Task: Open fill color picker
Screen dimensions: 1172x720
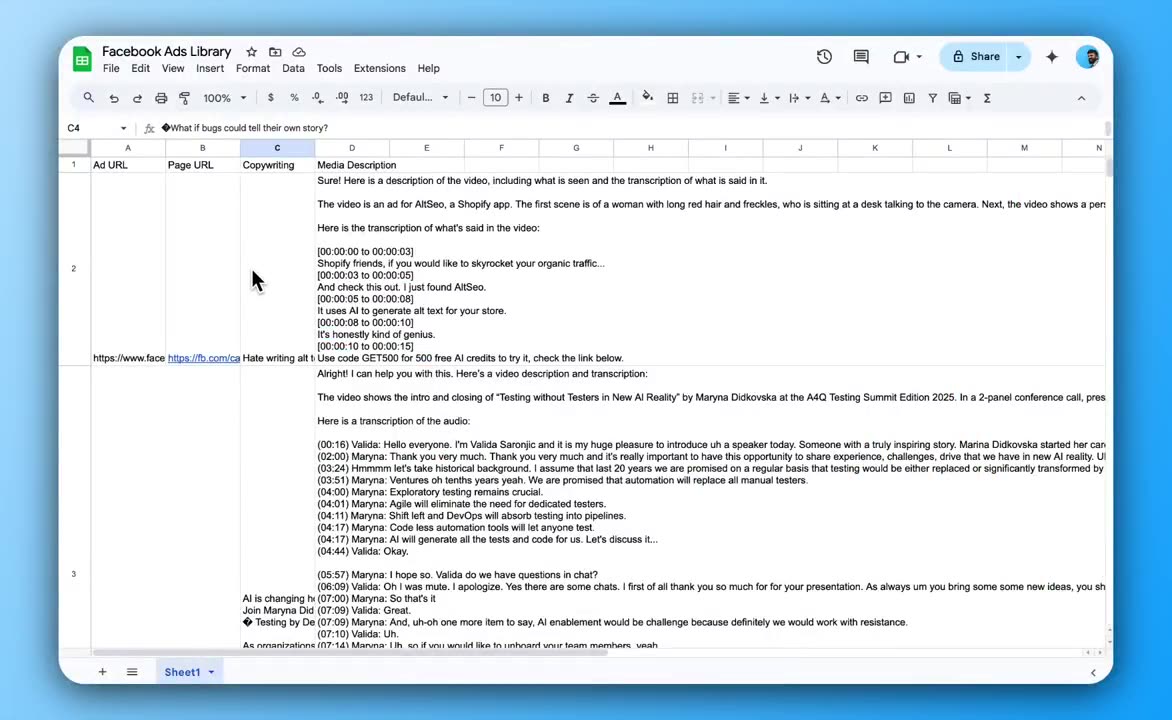Action: [x=647, y=98]
